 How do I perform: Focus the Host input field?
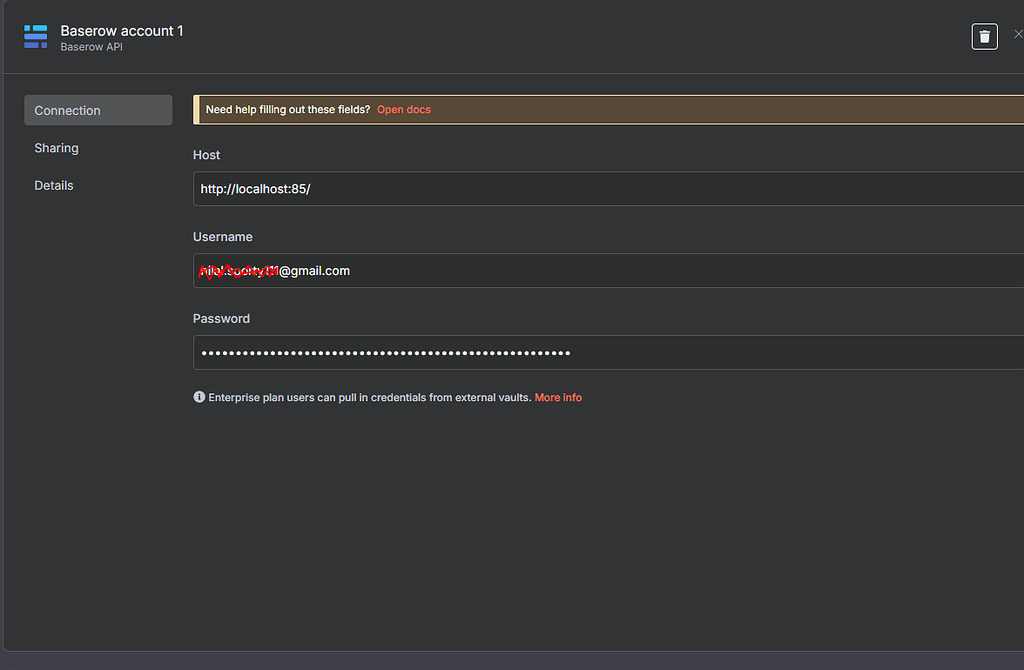600,189
